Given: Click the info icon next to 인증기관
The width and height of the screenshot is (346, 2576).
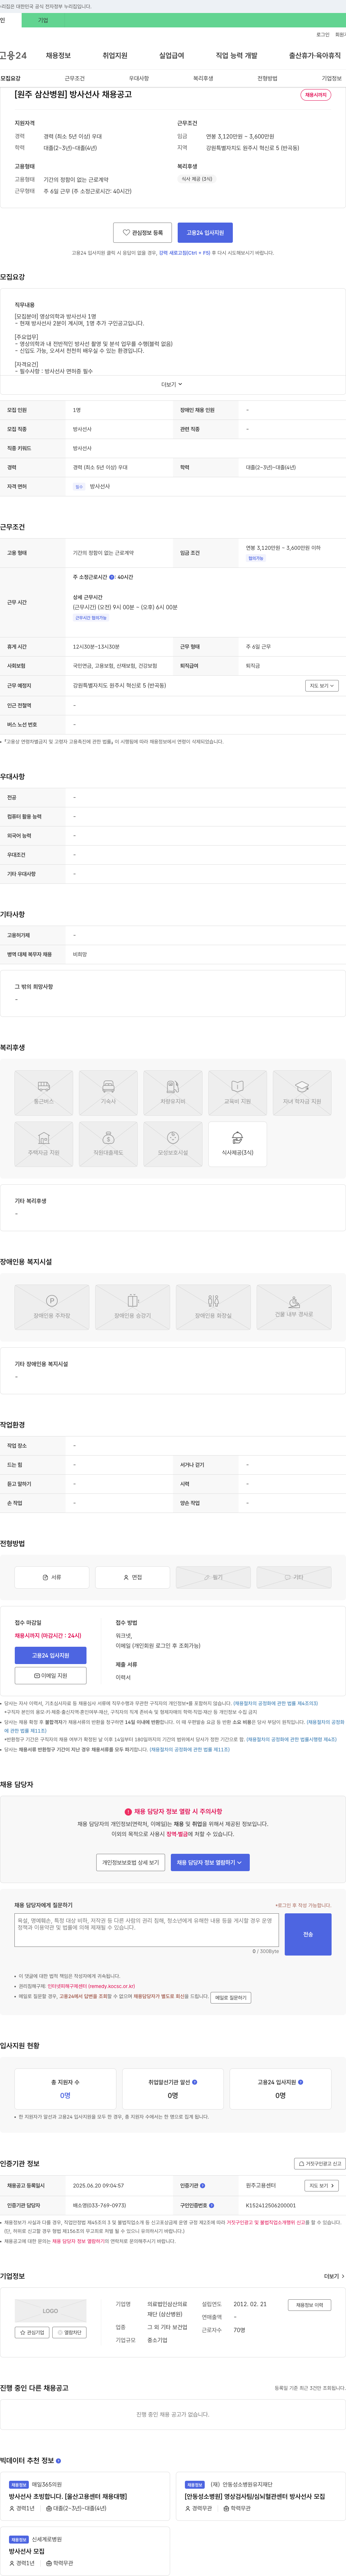Looking at the screenshot, I should [202, 2186].
